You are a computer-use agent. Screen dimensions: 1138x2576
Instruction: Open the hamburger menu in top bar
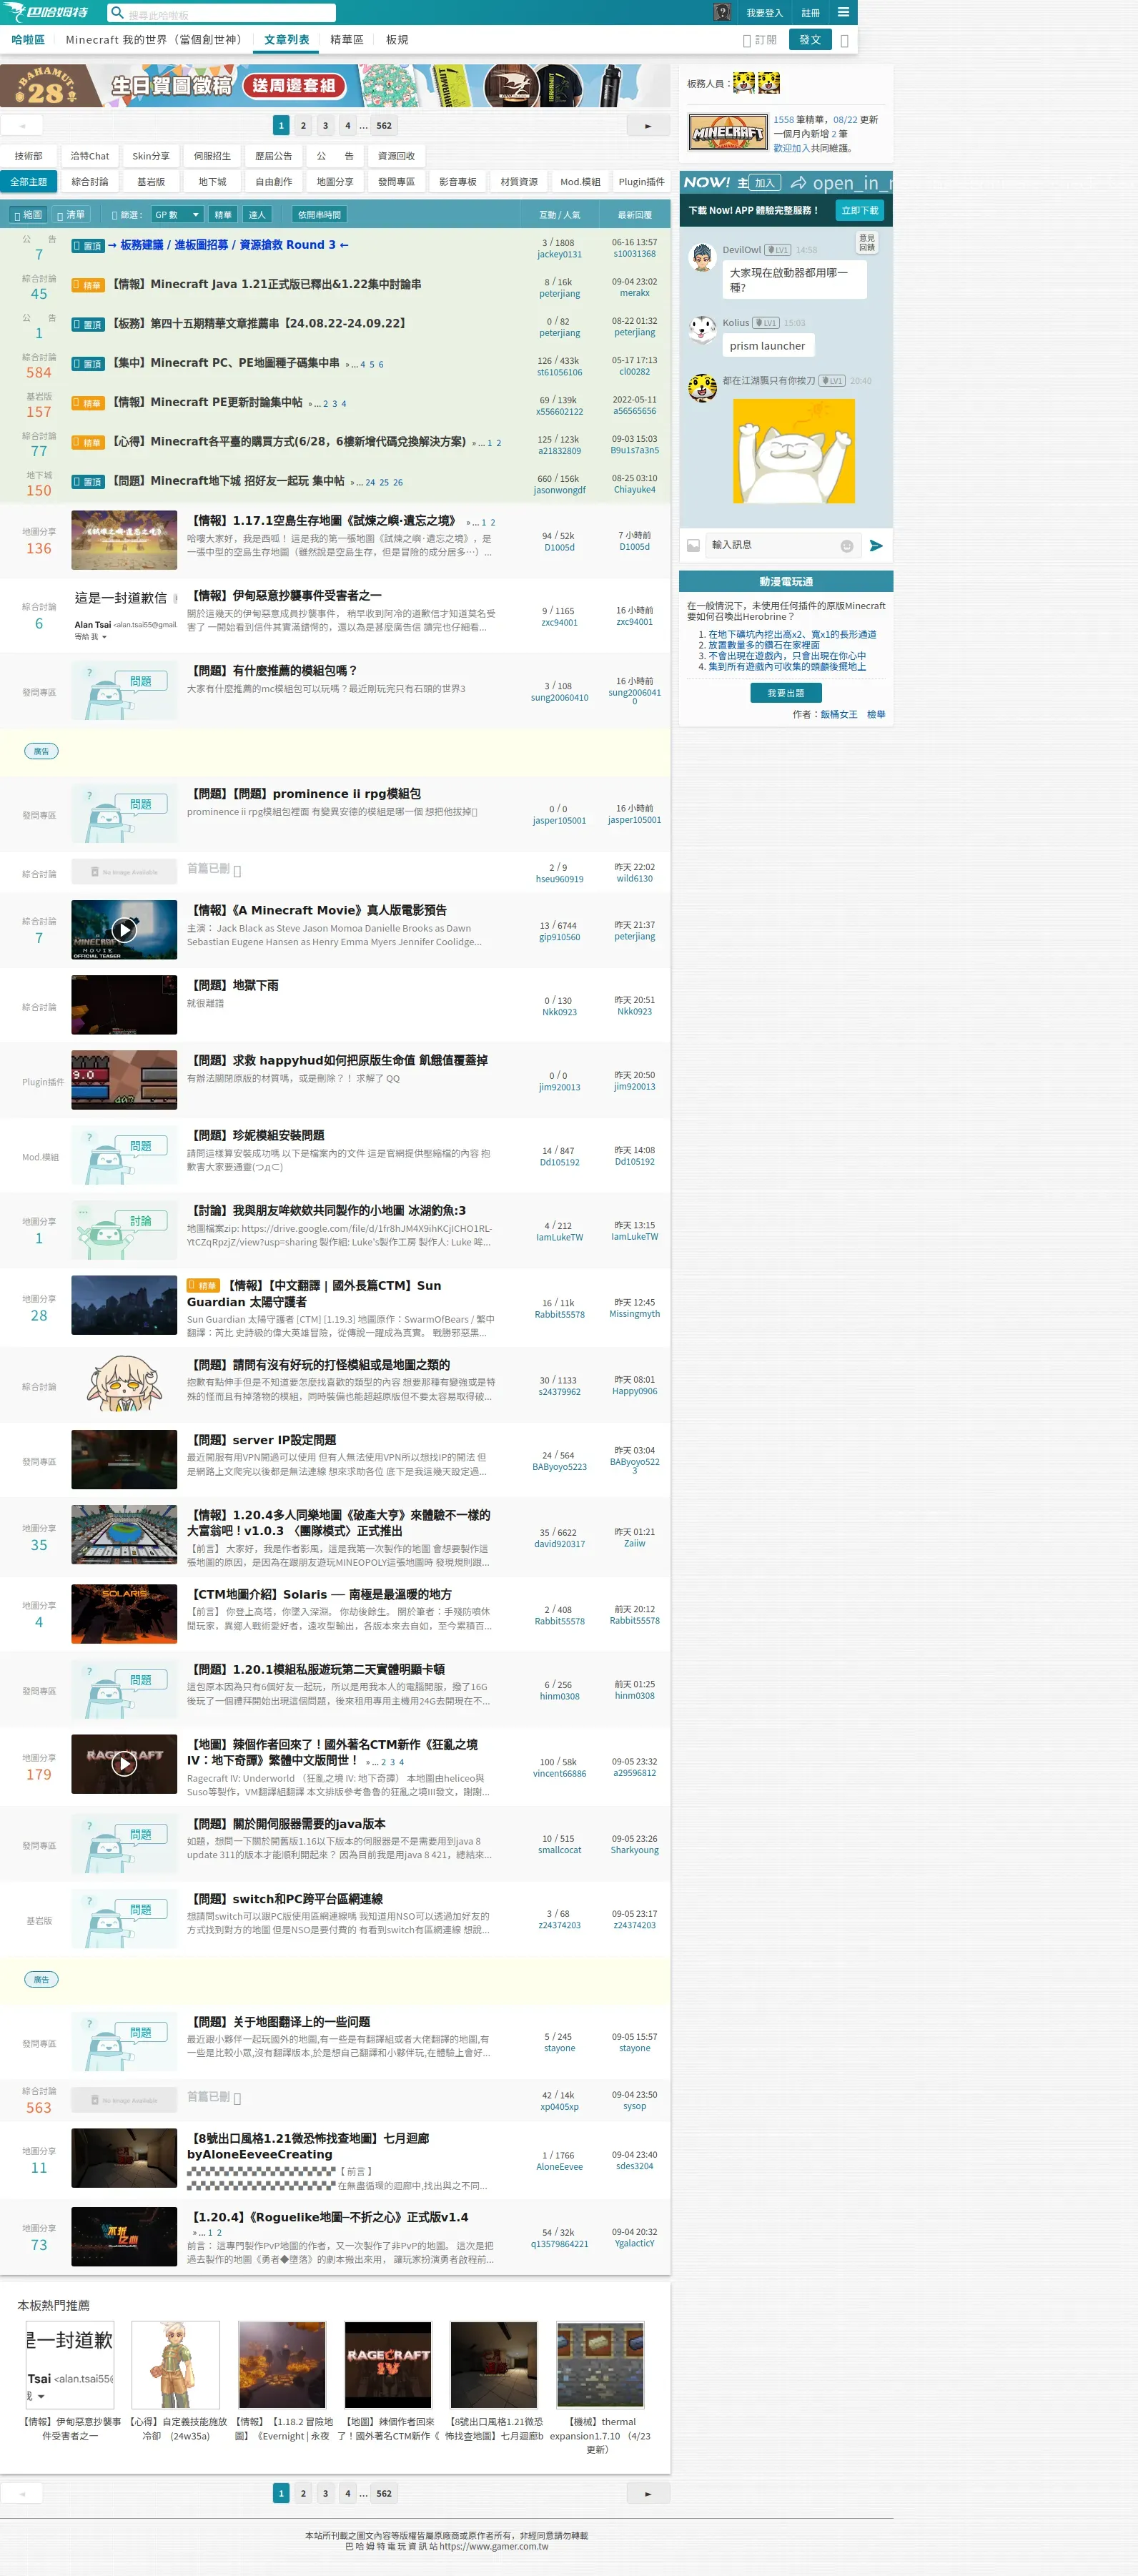point(843,12)
